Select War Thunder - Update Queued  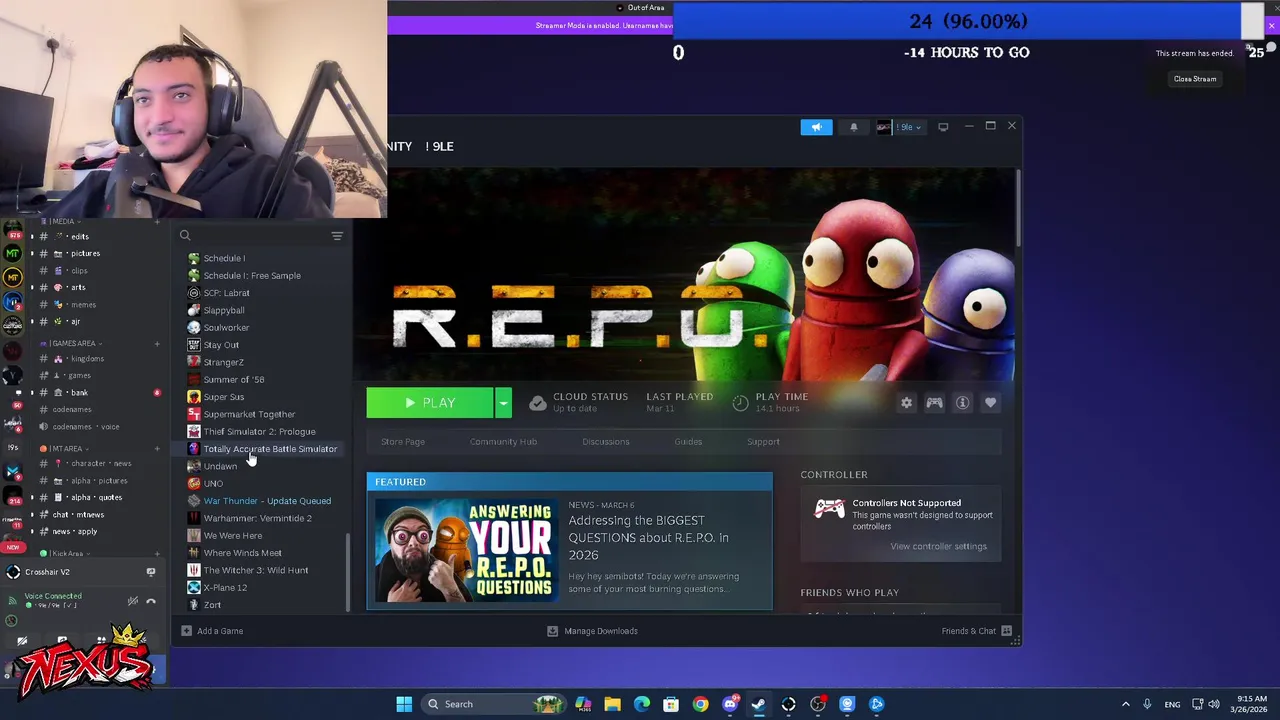[x=265, y=501]
